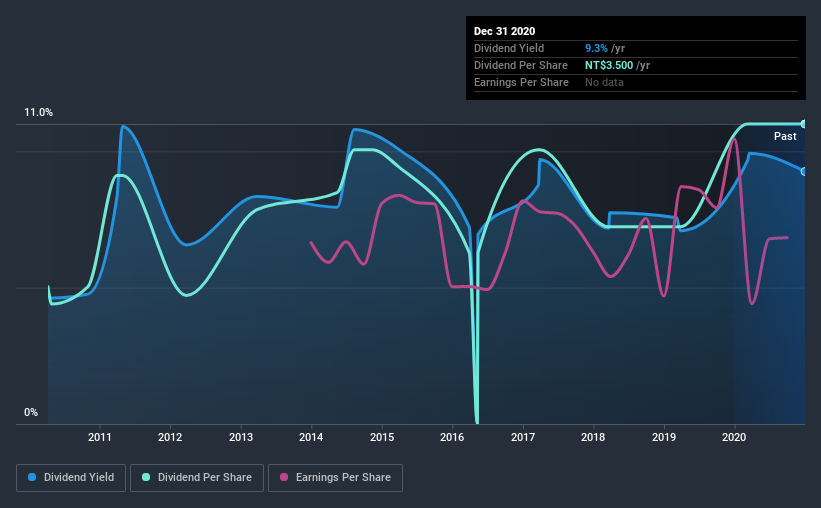
Task: Click the Past region label
Action: (x=785, y=136)
